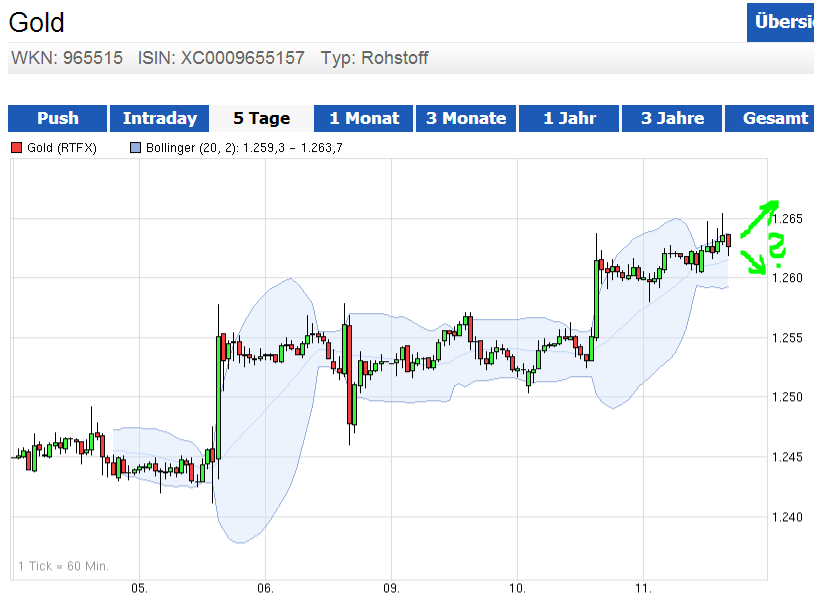Click the ISIN code XC0009655157
The image size is (814, 603).
tap(242, 58)
